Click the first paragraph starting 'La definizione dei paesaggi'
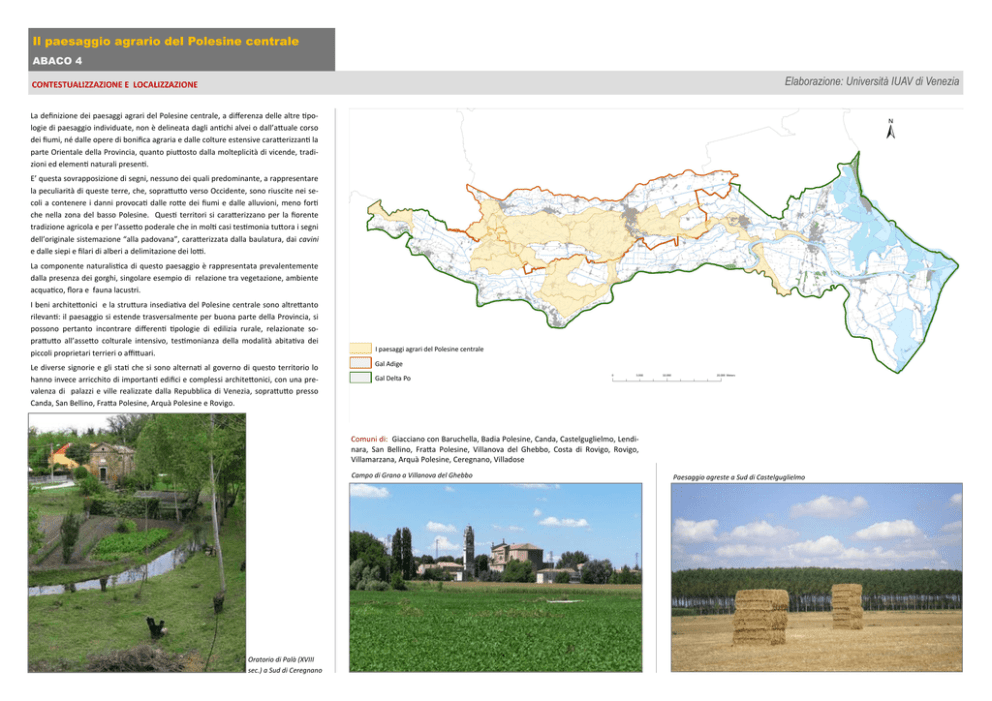992x701 pixels. click(174, 140)
